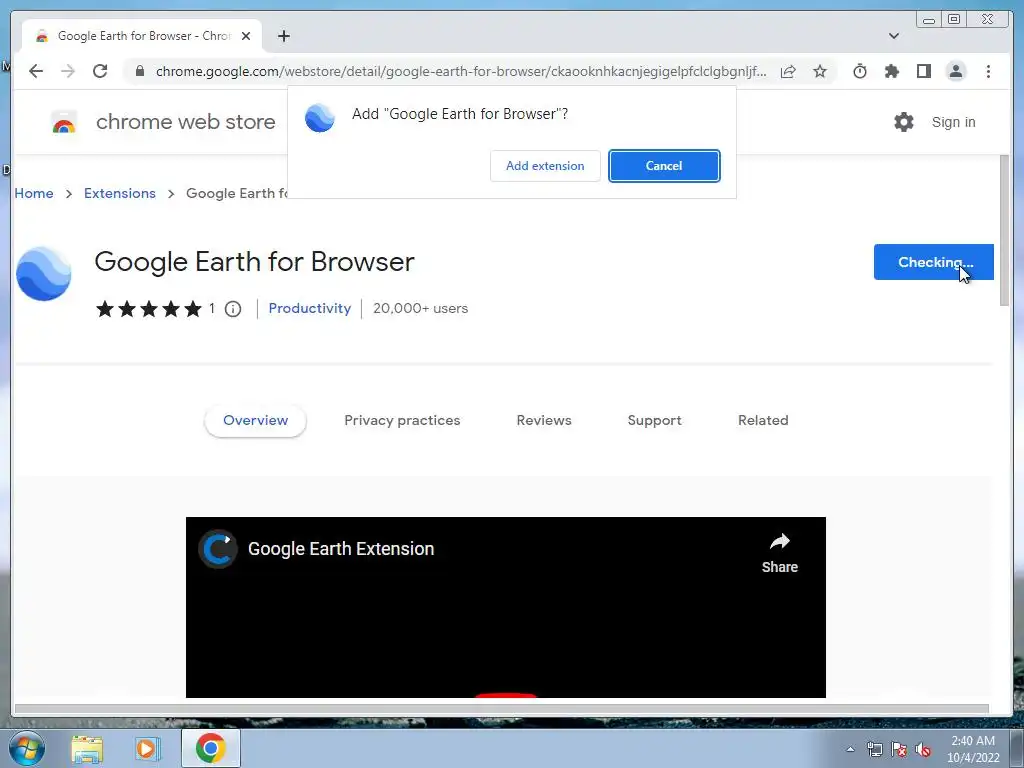Image resolution: width=1024 pixels, height=768 pixels.
Task: Sign in to Chrome Web Store
Action: [x=953, y=122]
